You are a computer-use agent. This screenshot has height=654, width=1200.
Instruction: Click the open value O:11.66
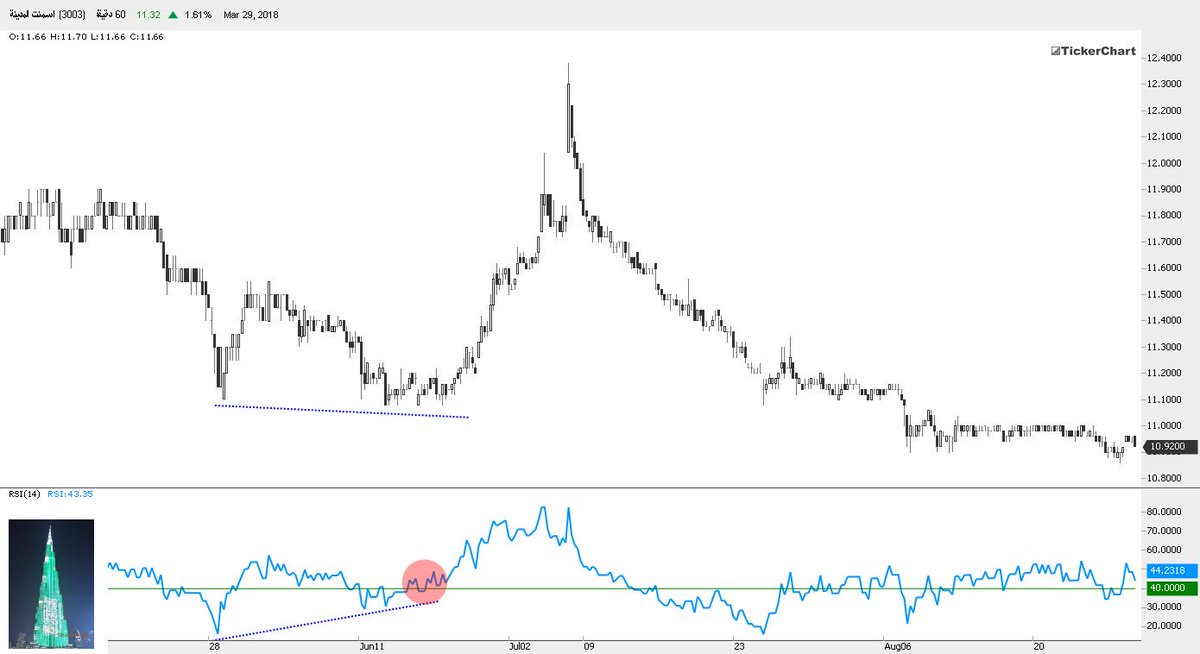point(27,36)
